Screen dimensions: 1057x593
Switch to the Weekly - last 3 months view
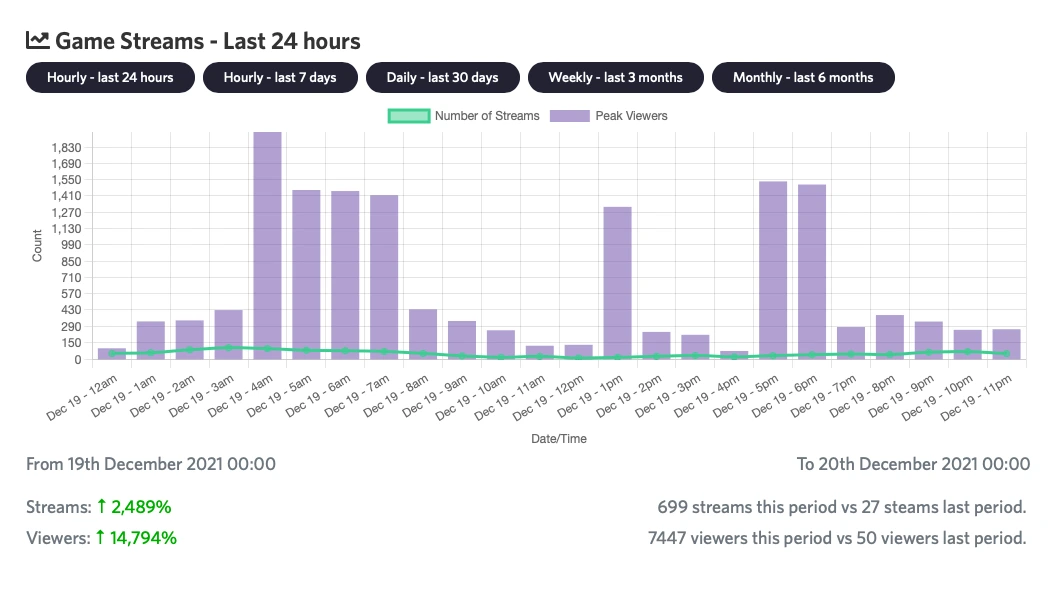(615, 77)
